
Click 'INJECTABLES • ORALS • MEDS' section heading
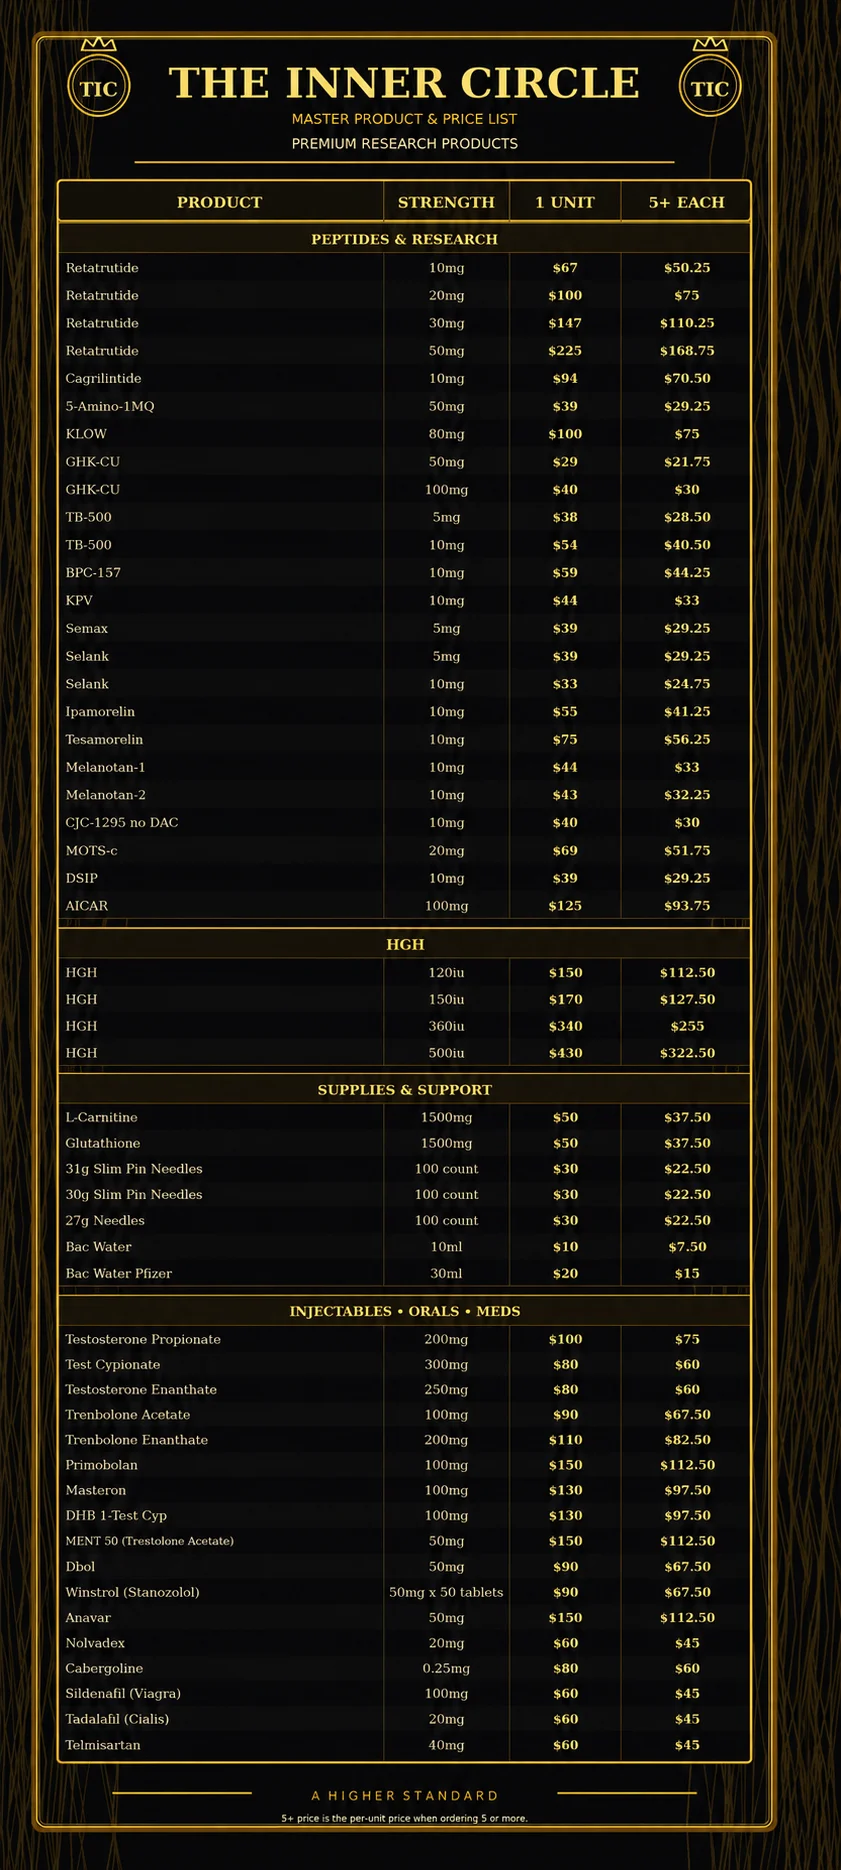(x=405, y=1311)
